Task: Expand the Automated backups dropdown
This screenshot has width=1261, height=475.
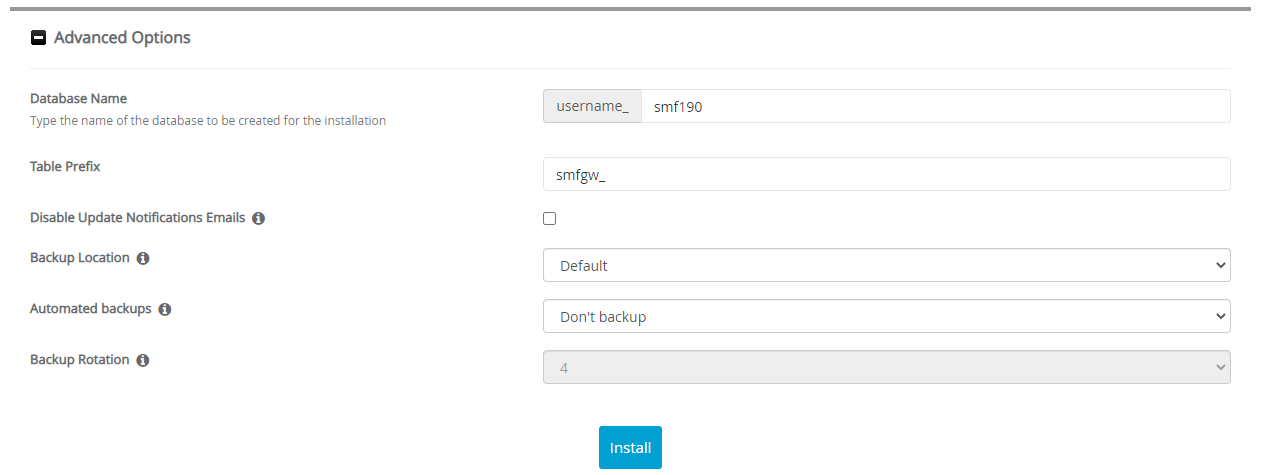Action: pyautogui.click(x=885, y=316)
